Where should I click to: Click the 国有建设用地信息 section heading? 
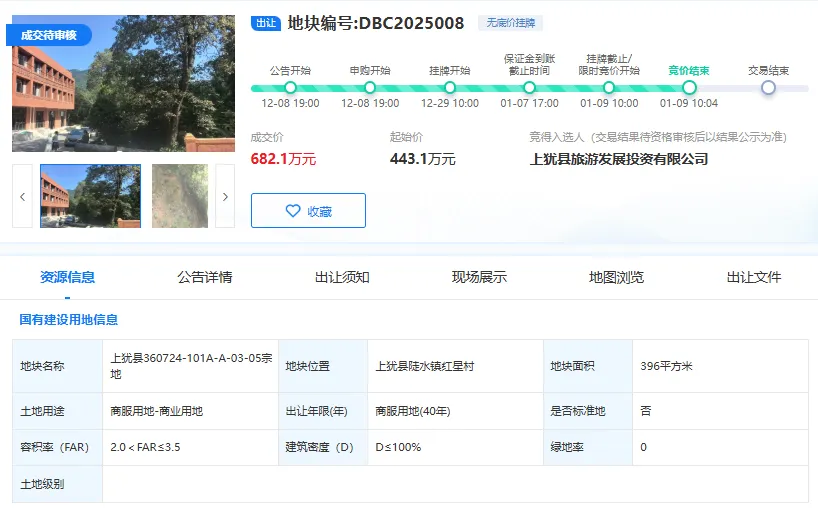68,320
